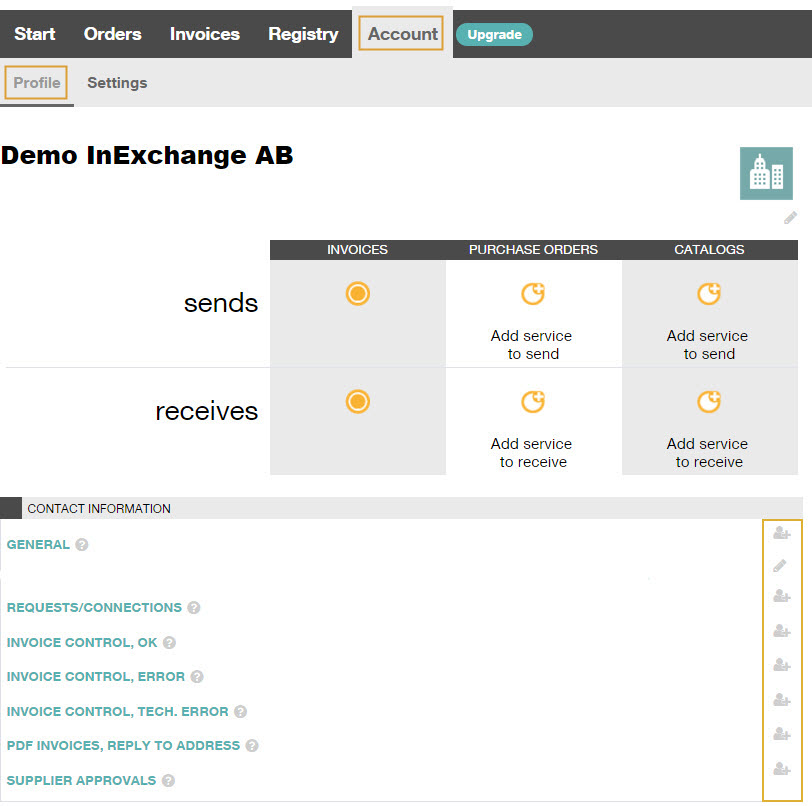Toggle the sends Invoices active indicator
The image size is (812, 806).
pyautogui.click(x=357, y=294)
